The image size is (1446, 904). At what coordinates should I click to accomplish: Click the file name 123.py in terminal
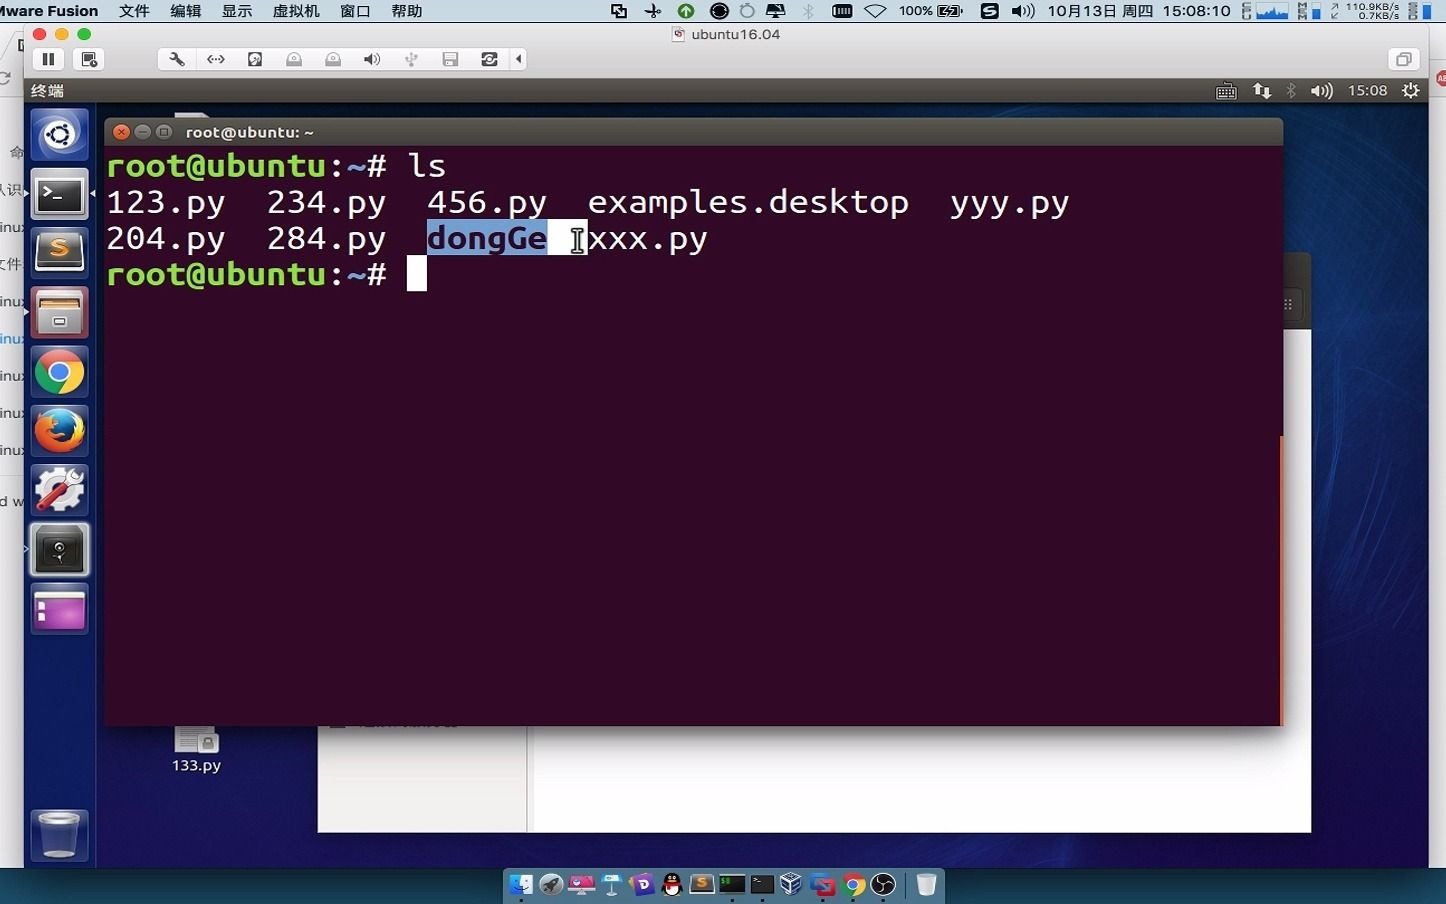point(166,203)
